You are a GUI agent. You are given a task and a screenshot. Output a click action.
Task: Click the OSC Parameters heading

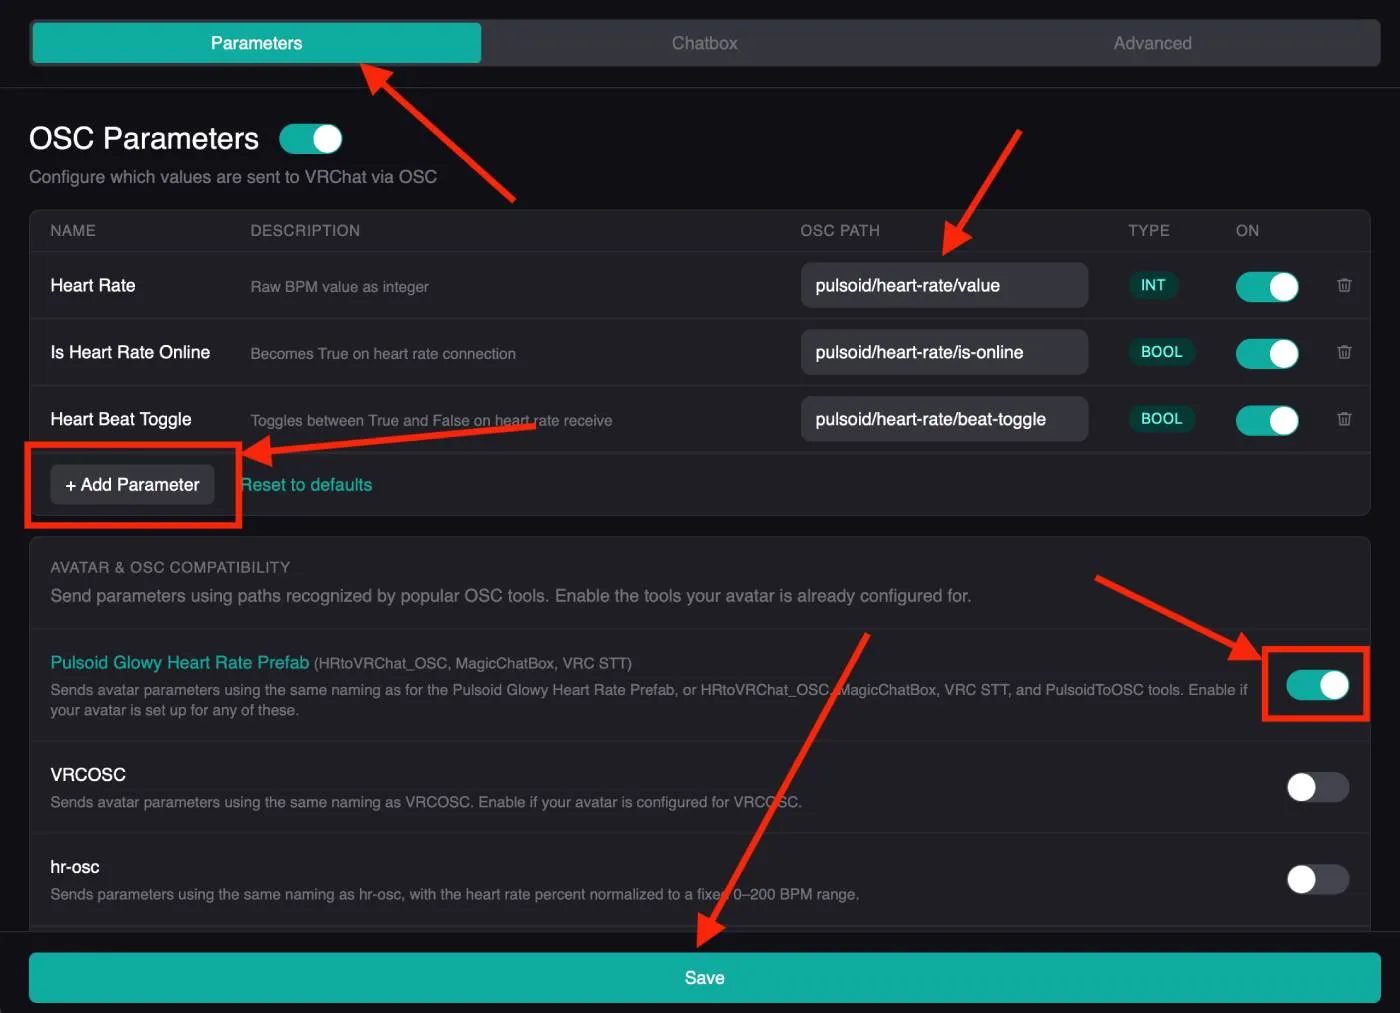point(144,138)
